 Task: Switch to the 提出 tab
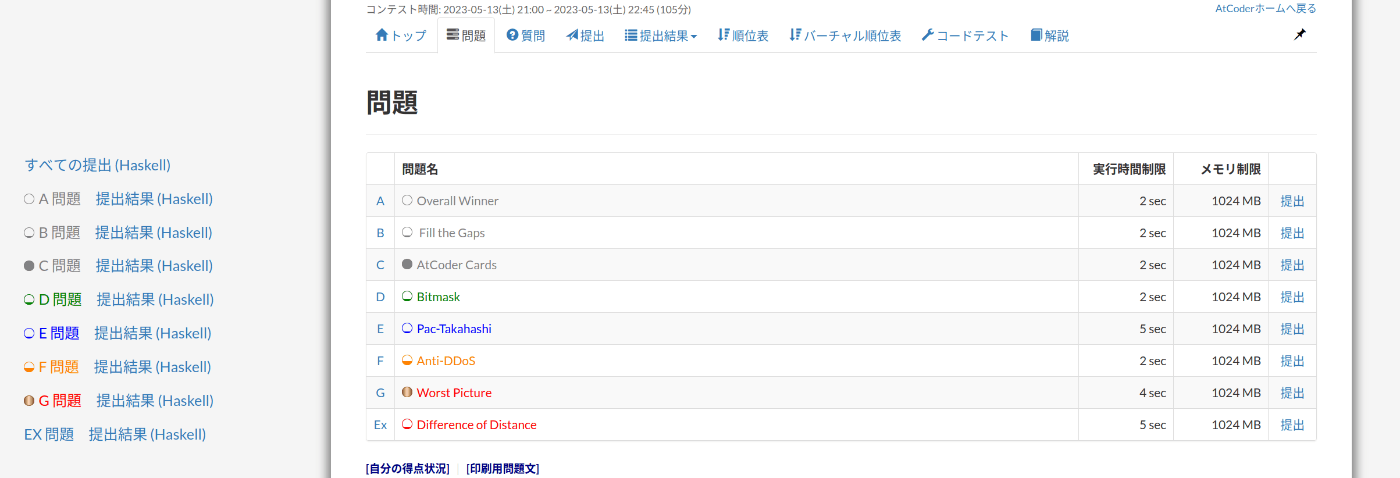(585, 36)
